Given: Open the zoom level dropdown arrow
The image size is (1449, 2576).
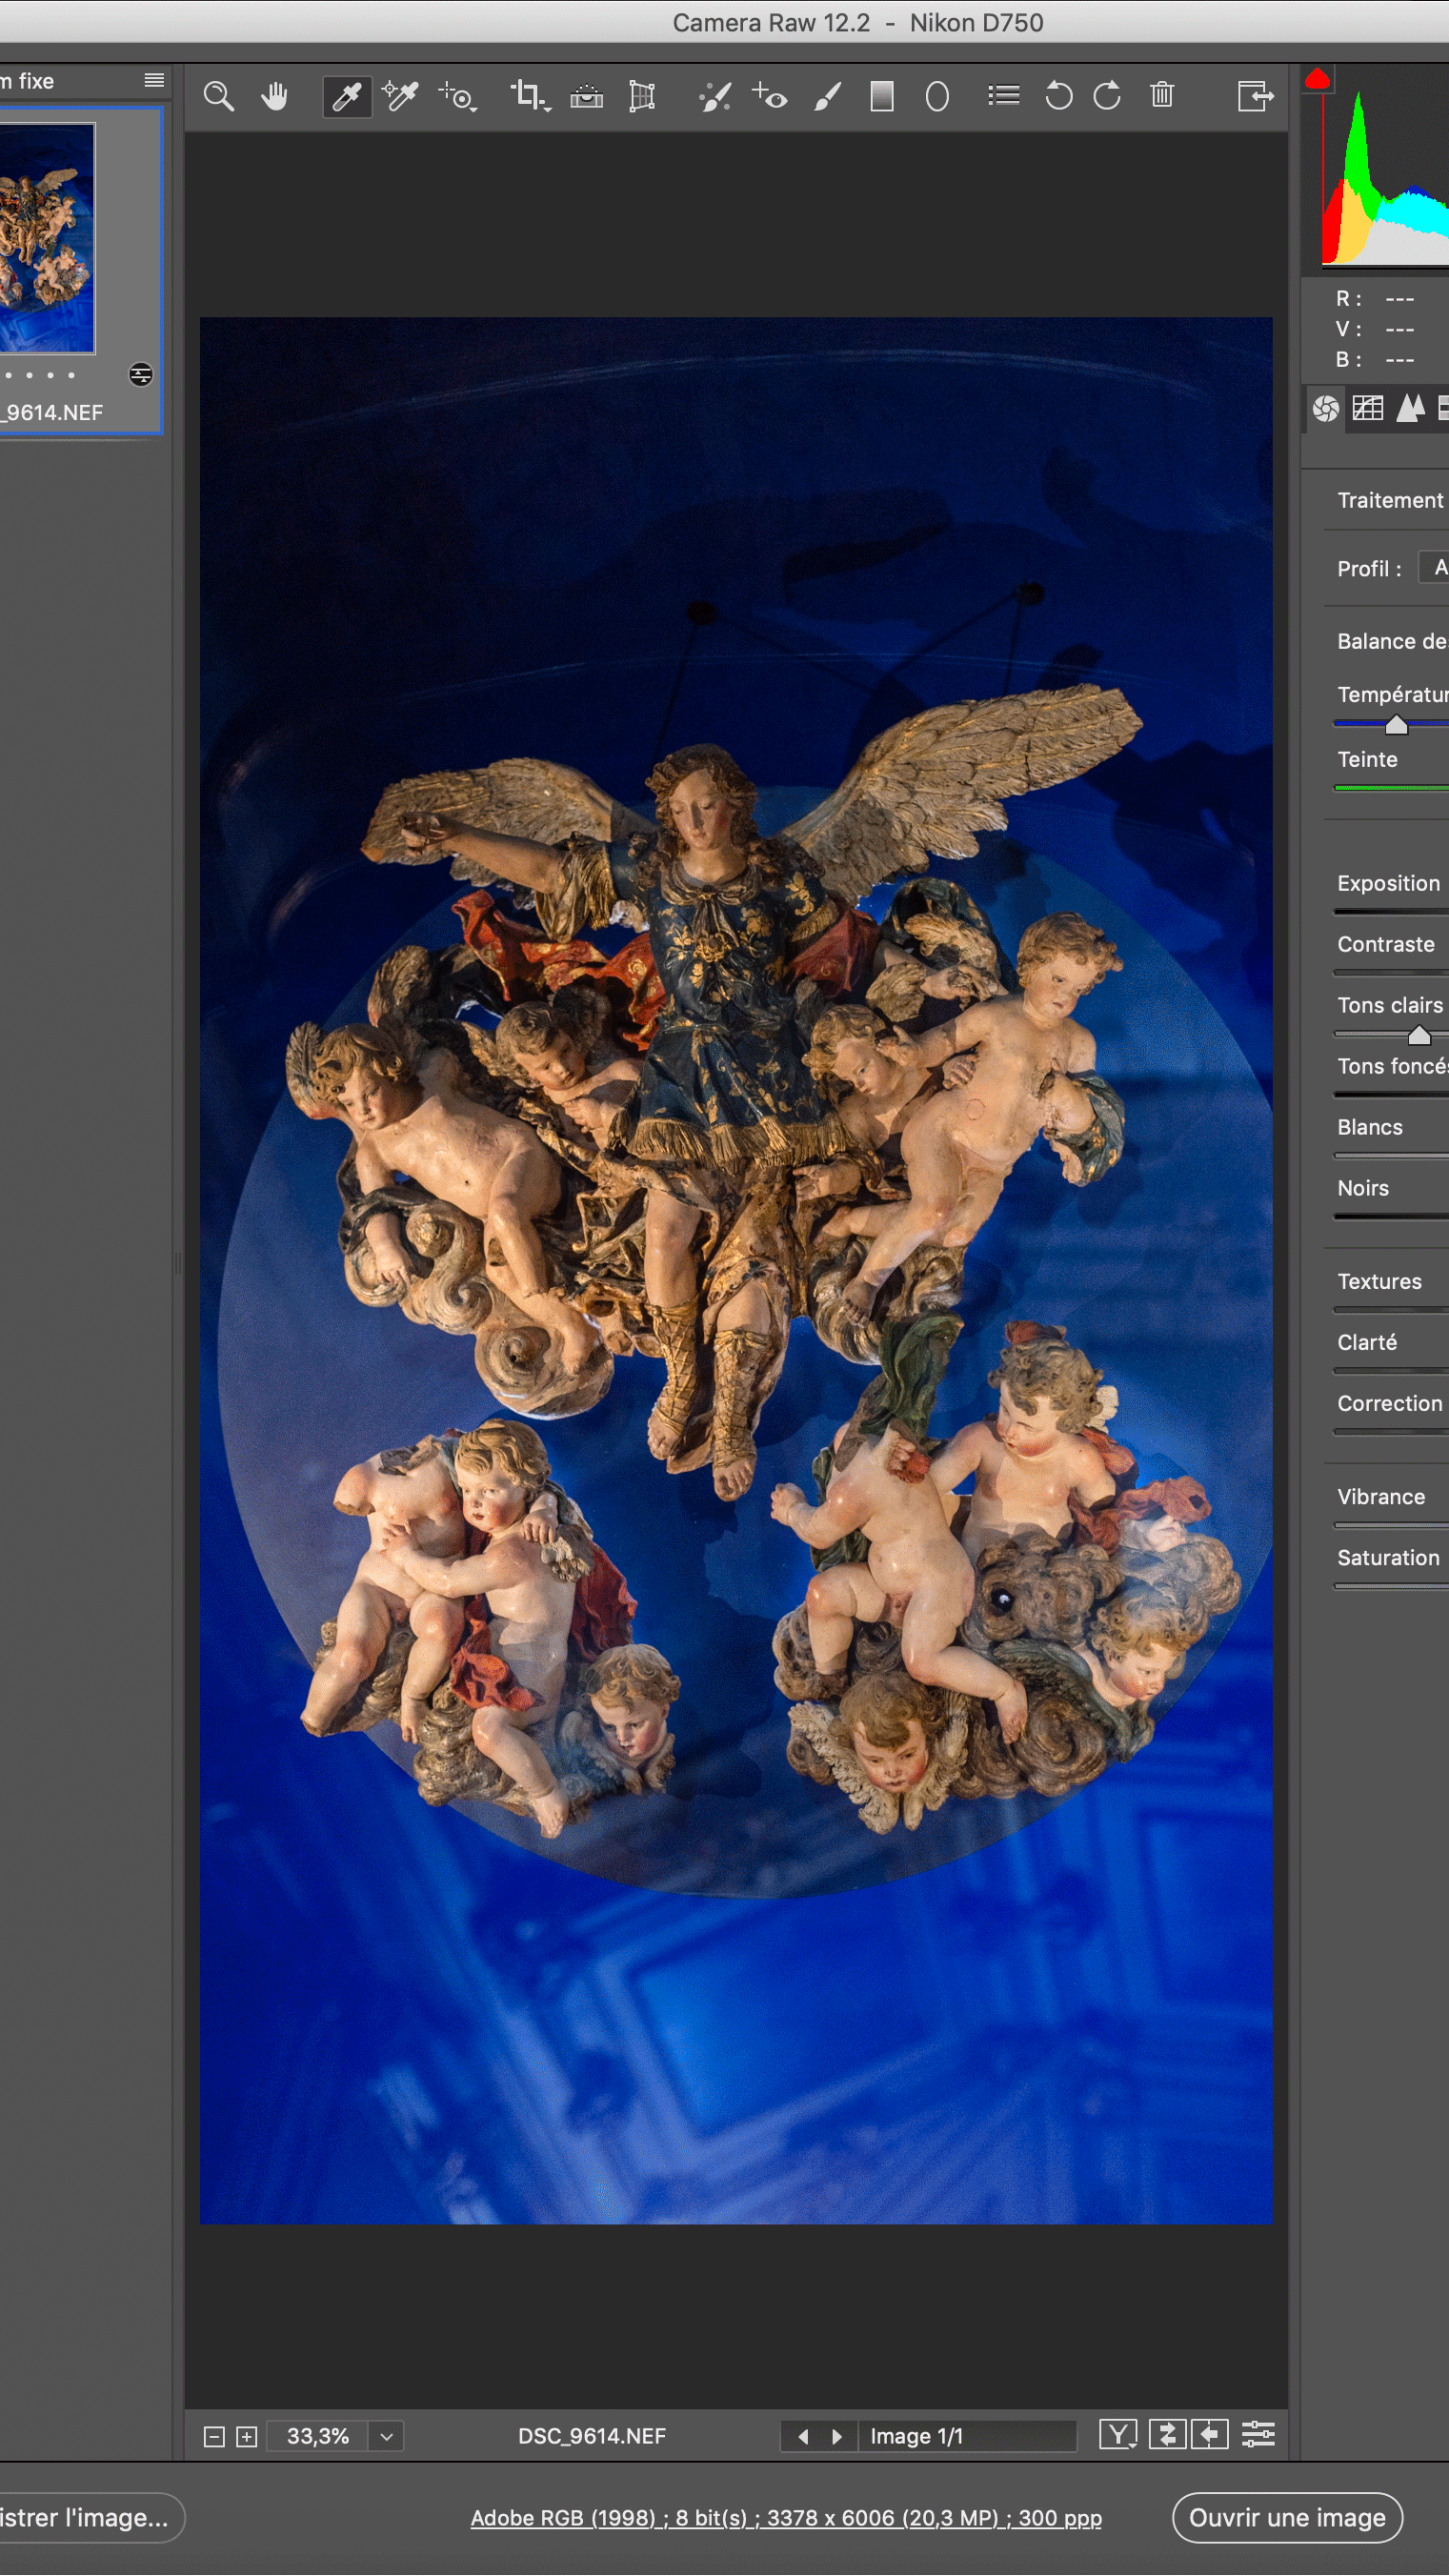Looking at the screenshot, I should [x=386, y=2437].
